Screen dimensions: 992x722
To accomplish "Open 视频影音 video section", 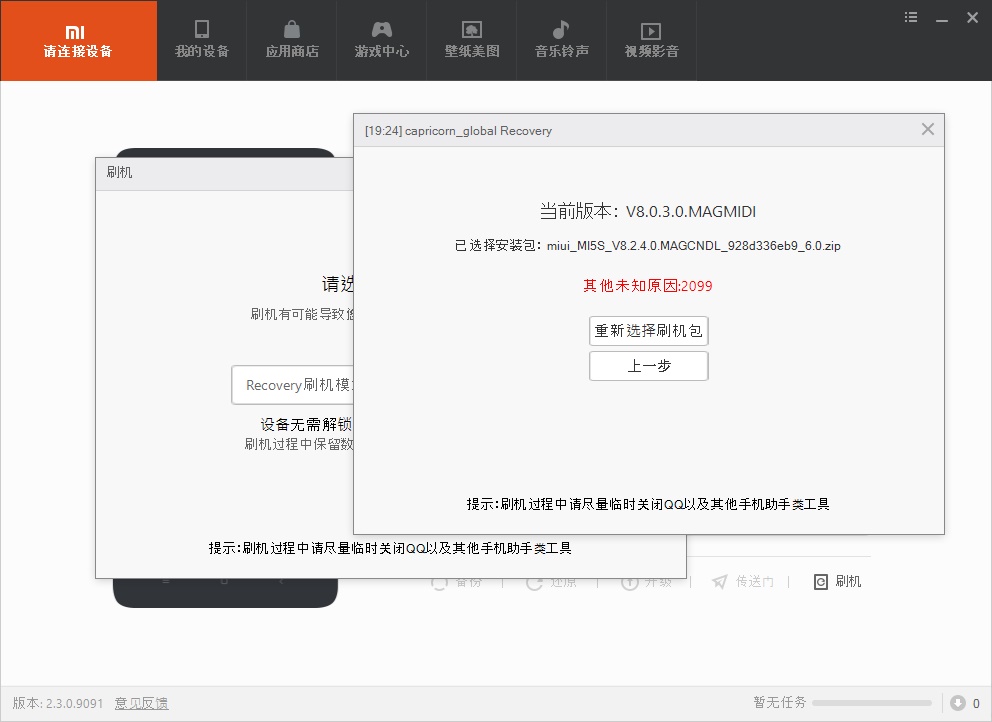I will [x=651, y=40].
